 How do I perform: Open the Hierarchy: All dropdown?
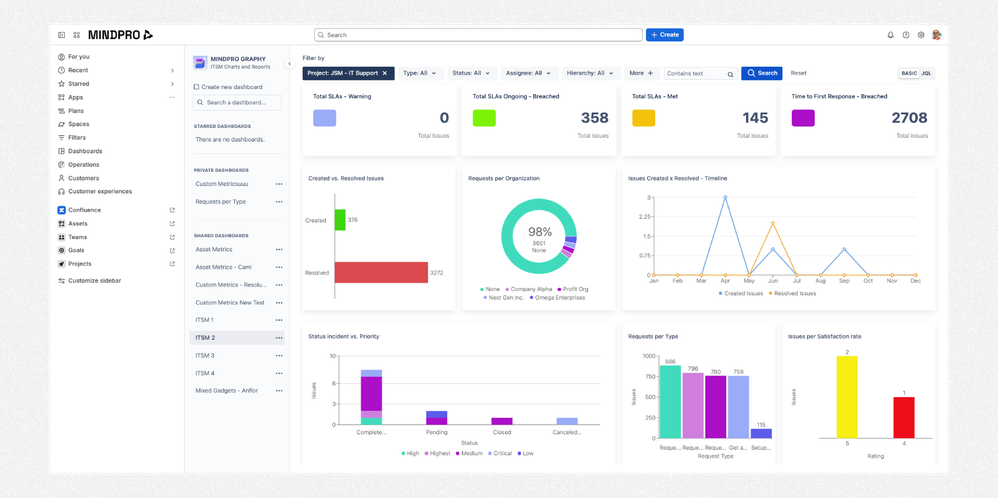tap(591, 73)
